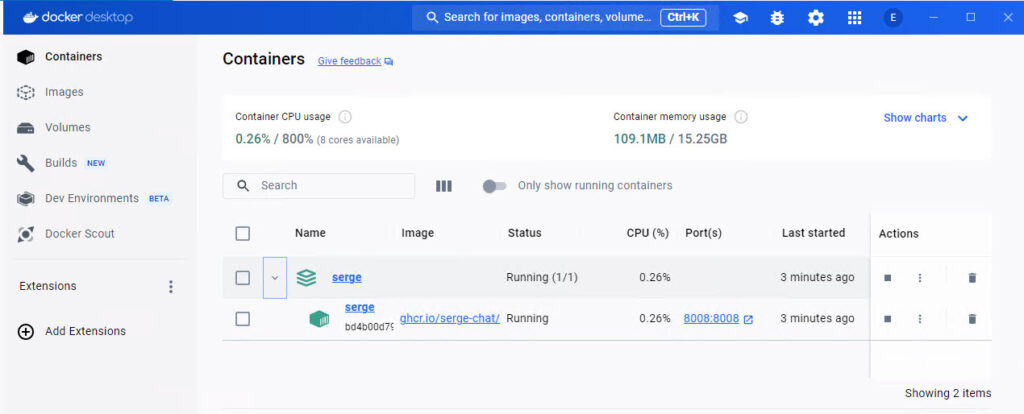Click container ID bd4b00d79 text
This screenshot has height=414, width=1024.
coord(369,327)
